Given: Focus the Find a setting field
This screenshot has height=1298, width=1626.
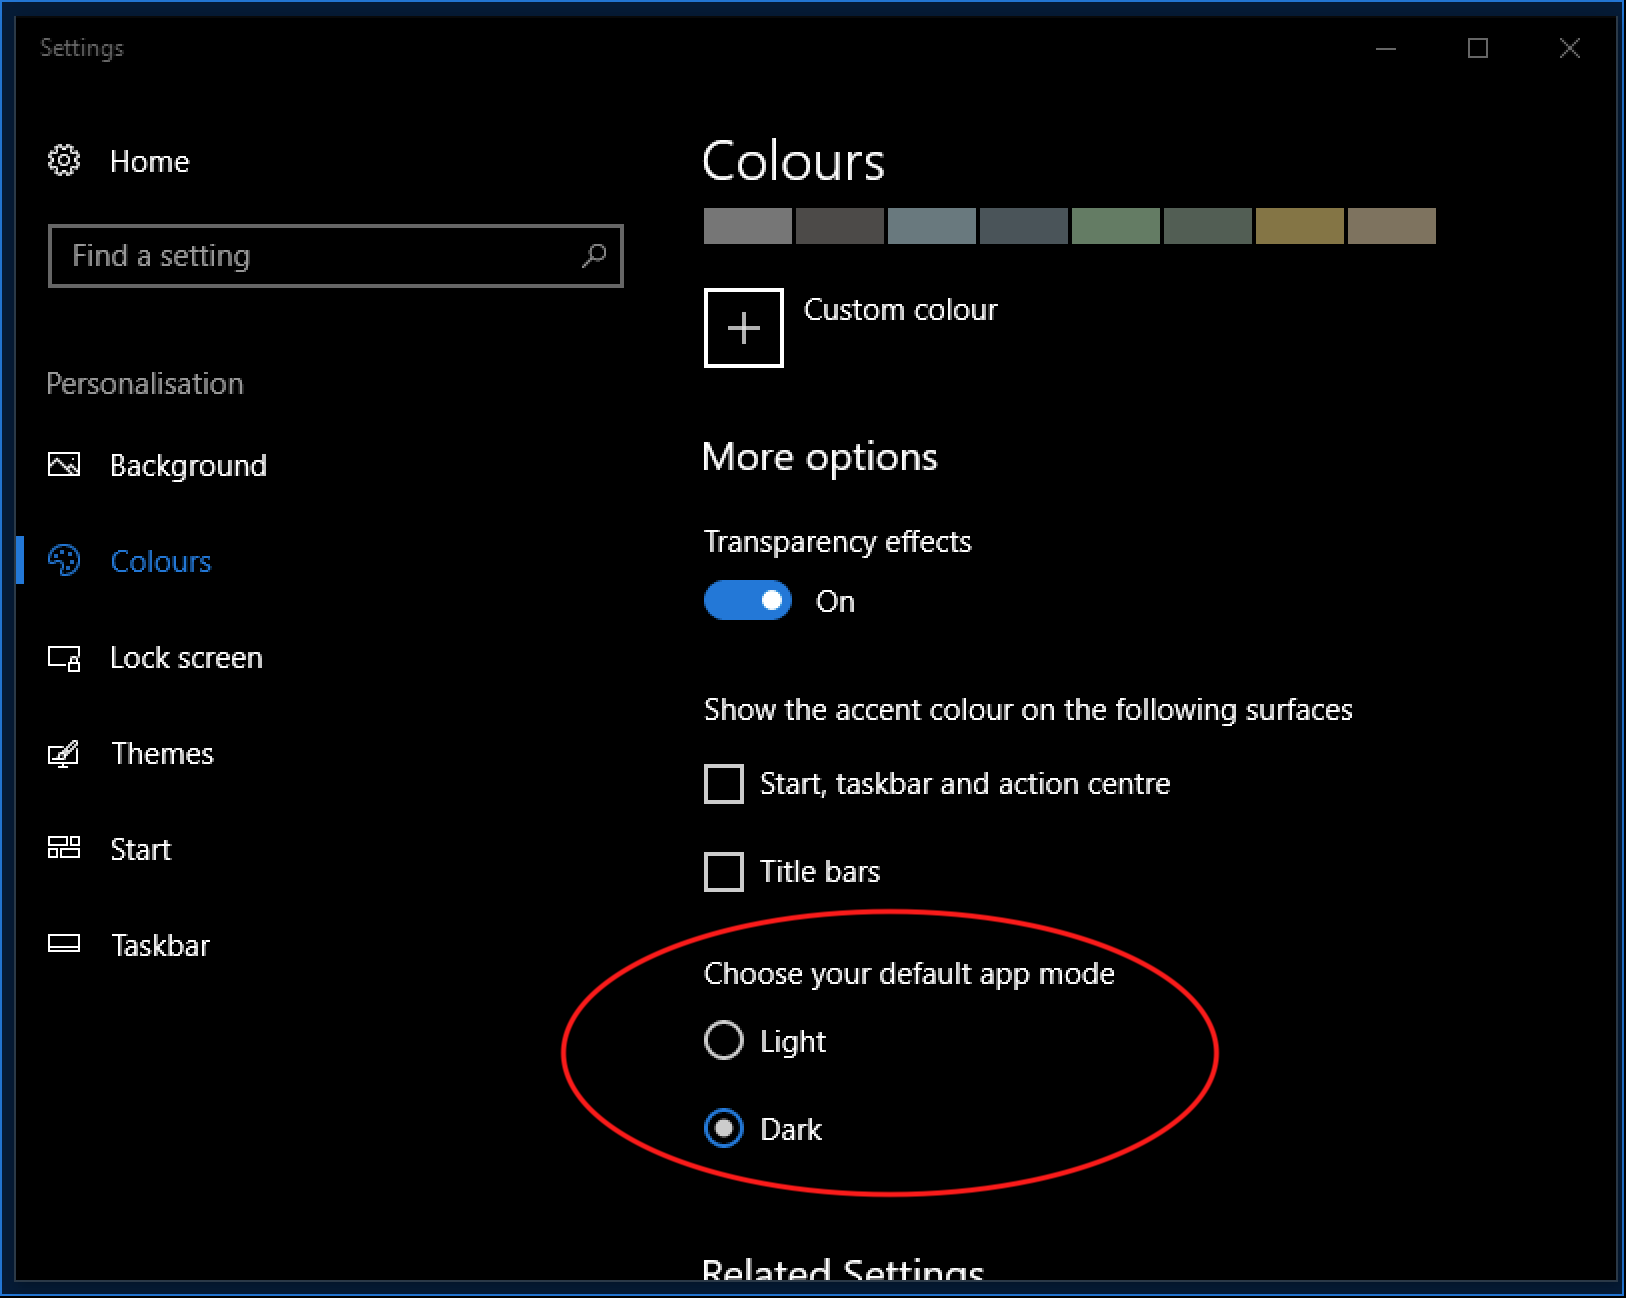Looking at the screenshot, I should (320, 256).
